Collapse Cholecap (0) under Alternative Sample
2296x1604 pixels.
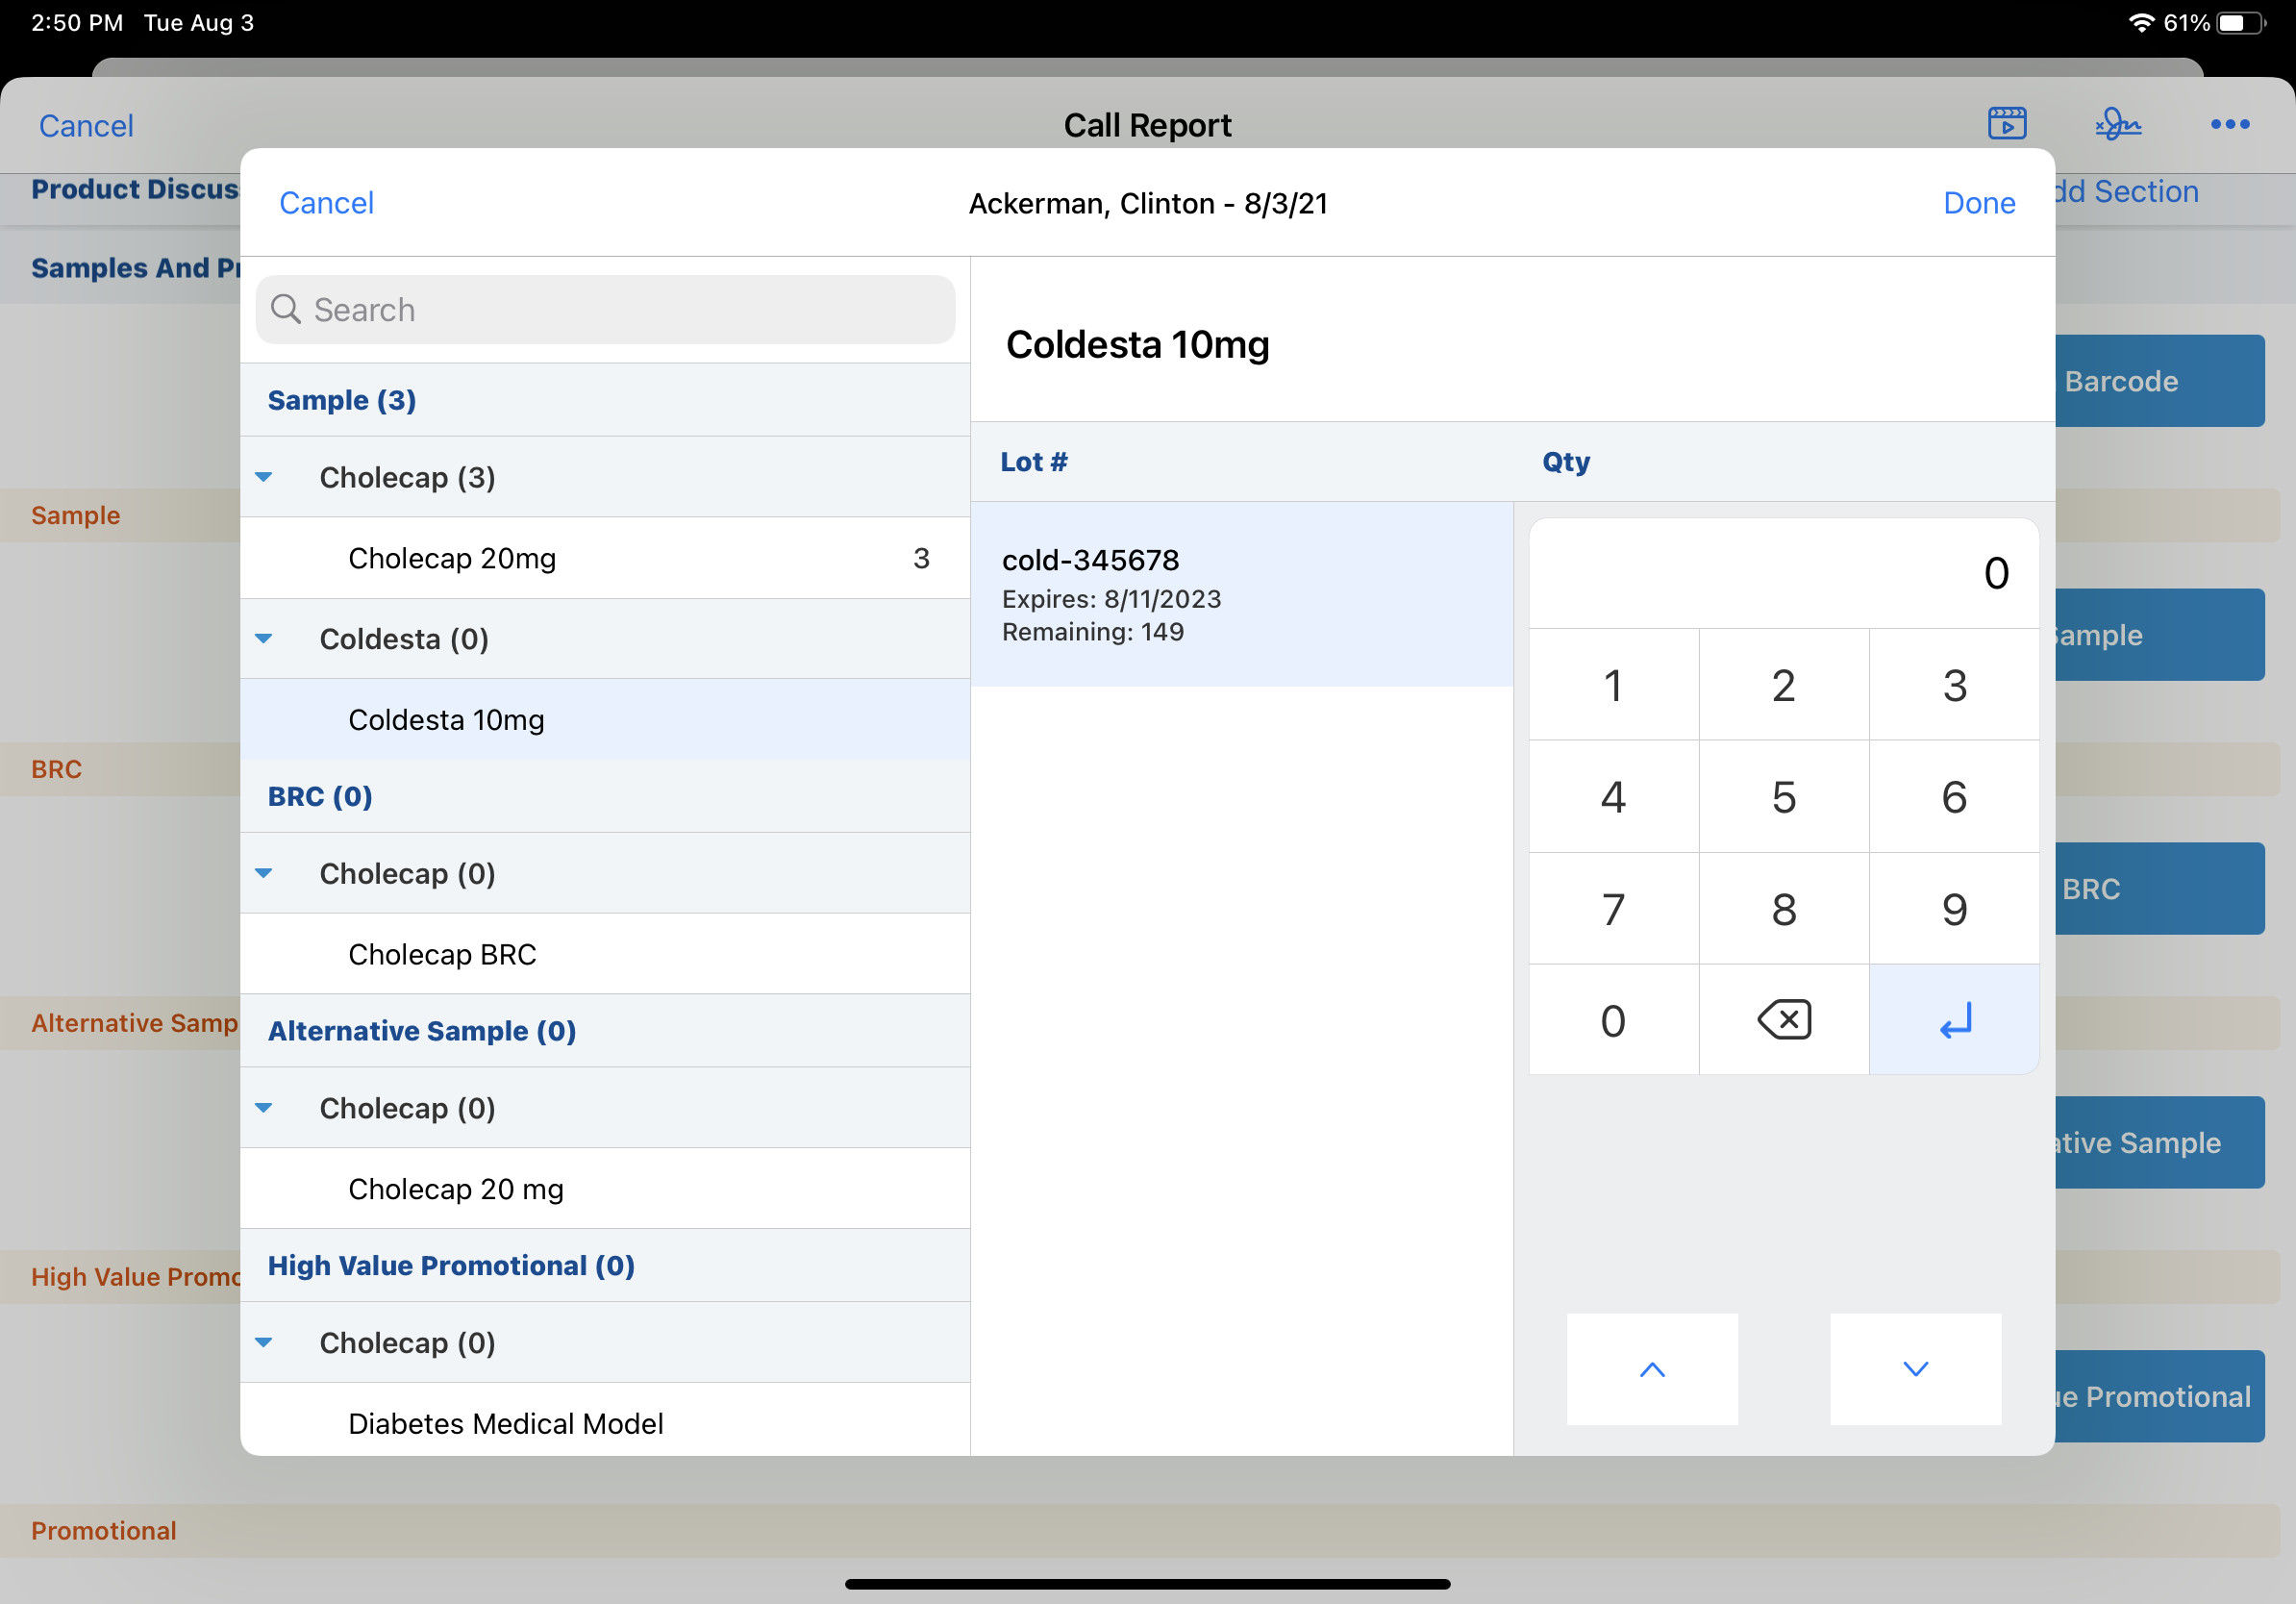(x=264, y=1108)
